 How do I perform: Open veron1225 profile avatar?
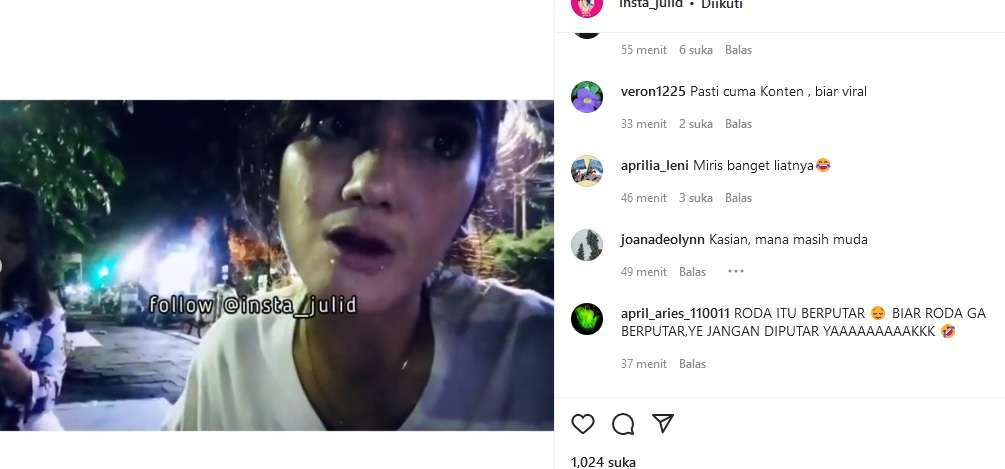coord(586,97)
